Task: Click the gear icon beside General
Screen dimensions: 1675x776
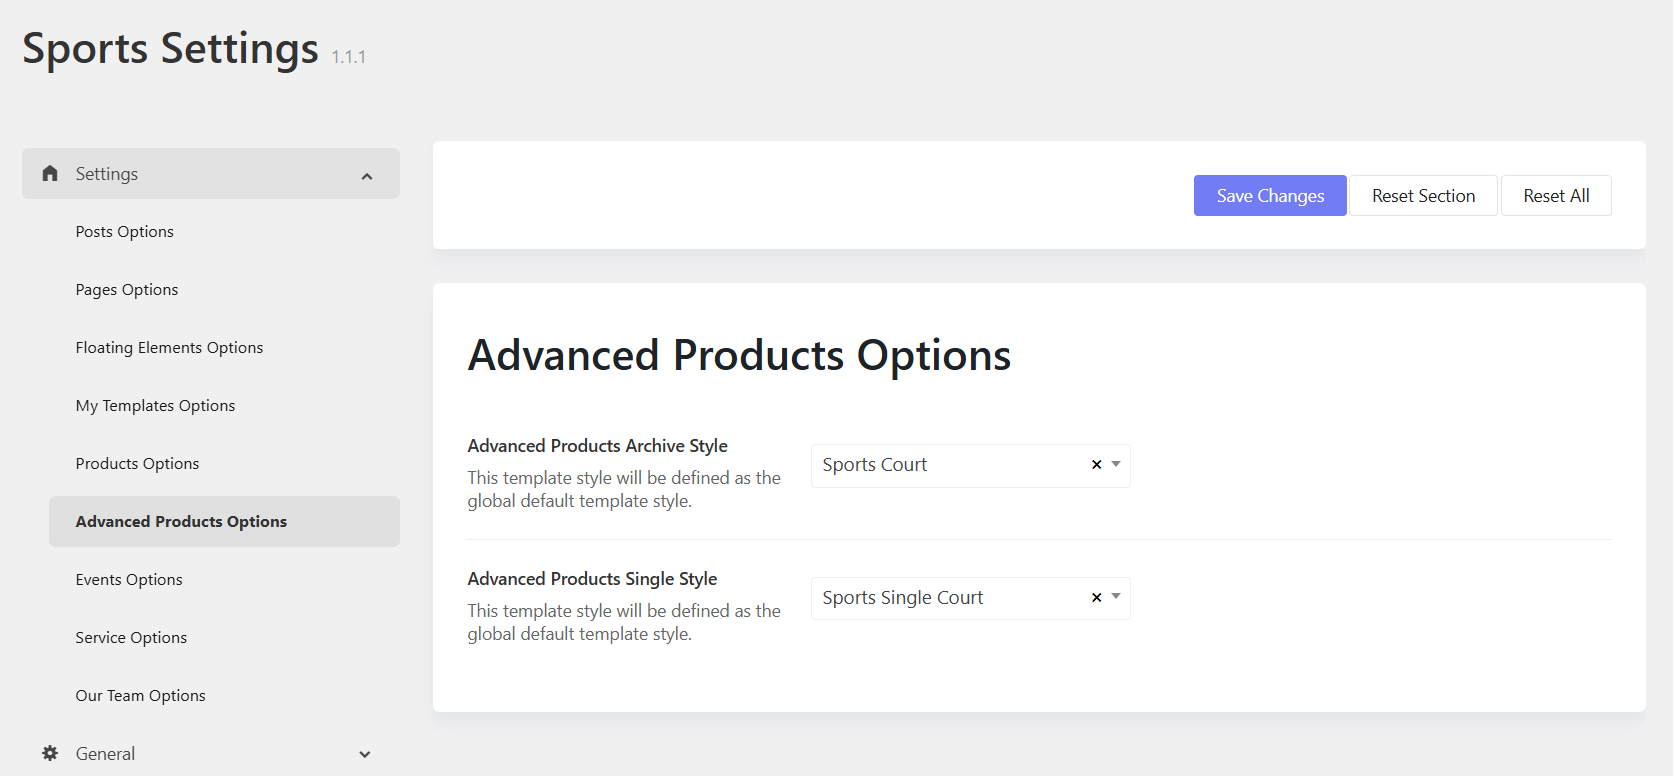Action: [x=50, y=753]
